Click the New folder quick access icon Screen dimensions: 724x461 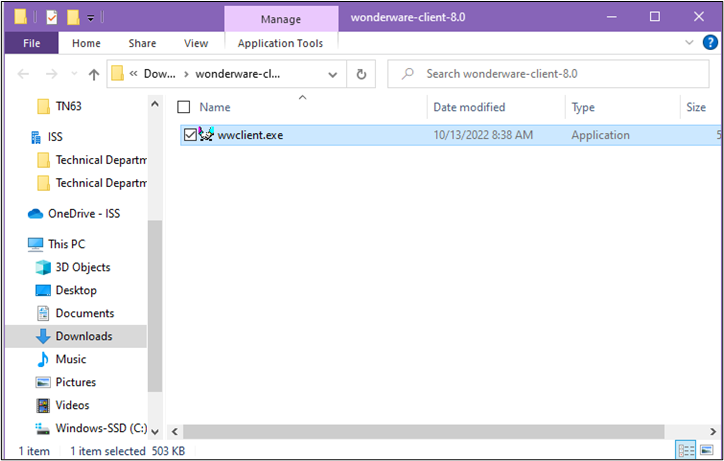(73, 18)
